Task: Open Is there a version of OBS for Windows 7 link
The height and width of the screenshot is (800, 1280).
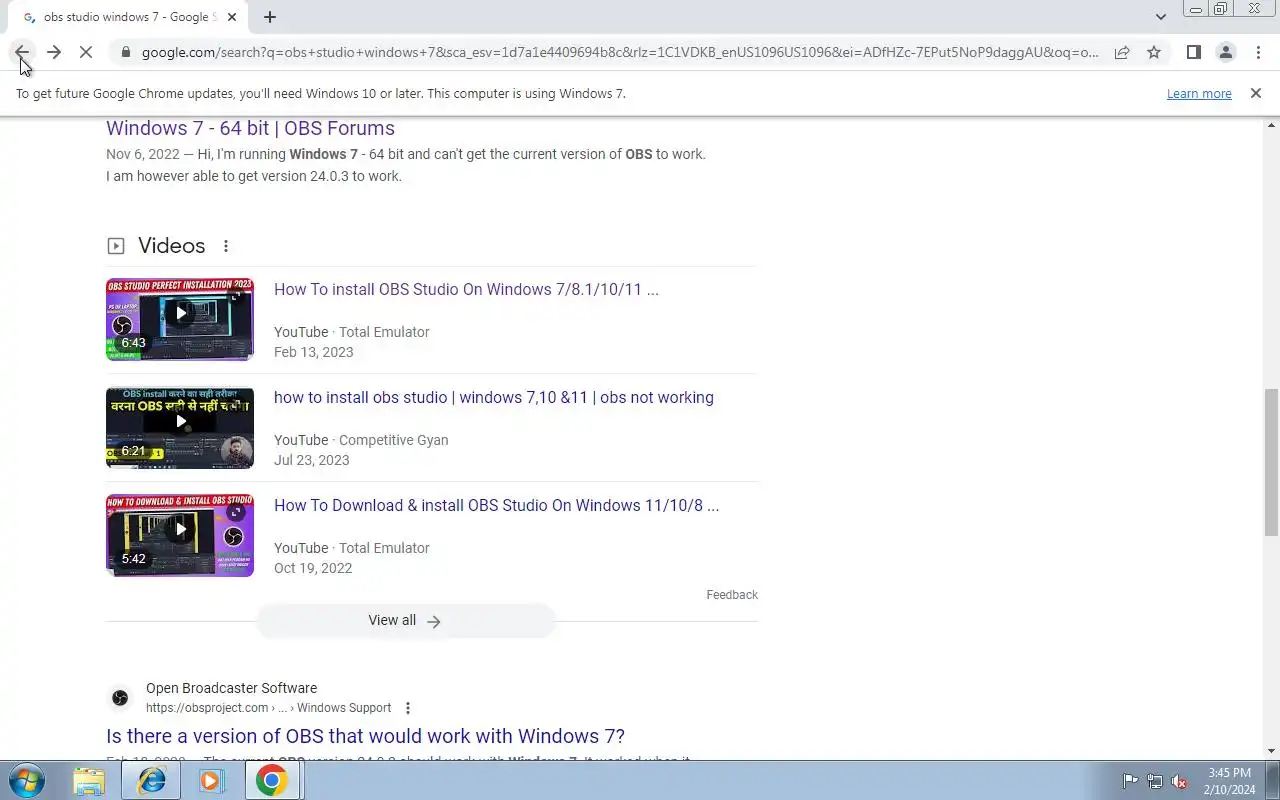Action: click(x=365, y=736)
